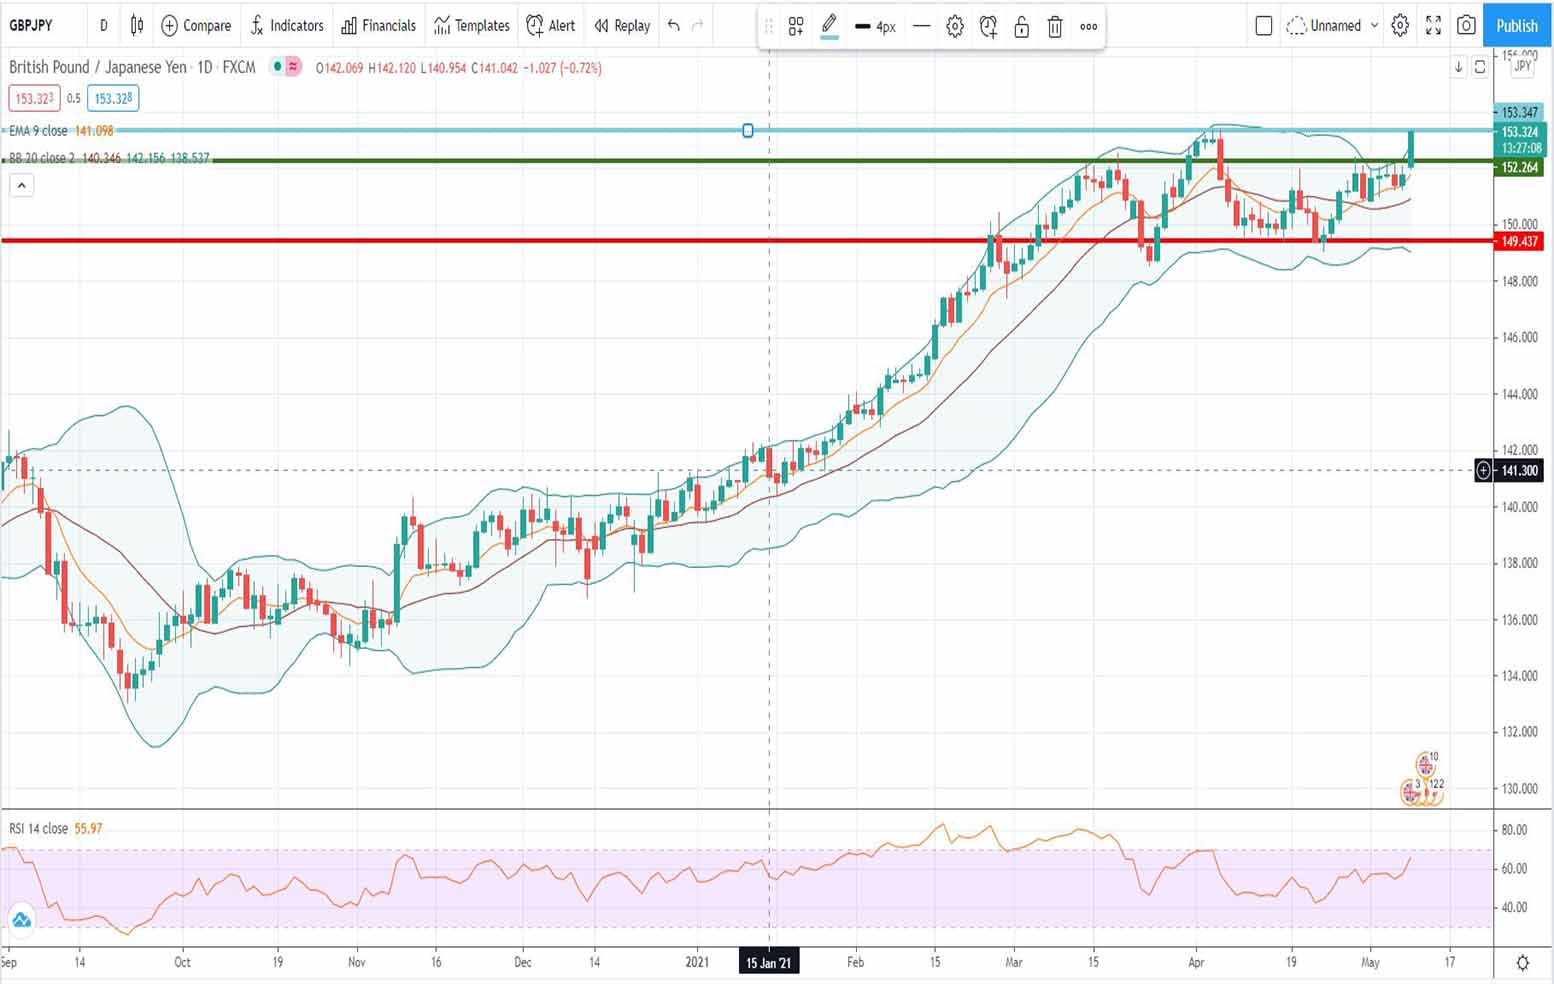Toggle the layout save checkbox
Screen dimensions: 1554x984
[x=1263, y=26]
